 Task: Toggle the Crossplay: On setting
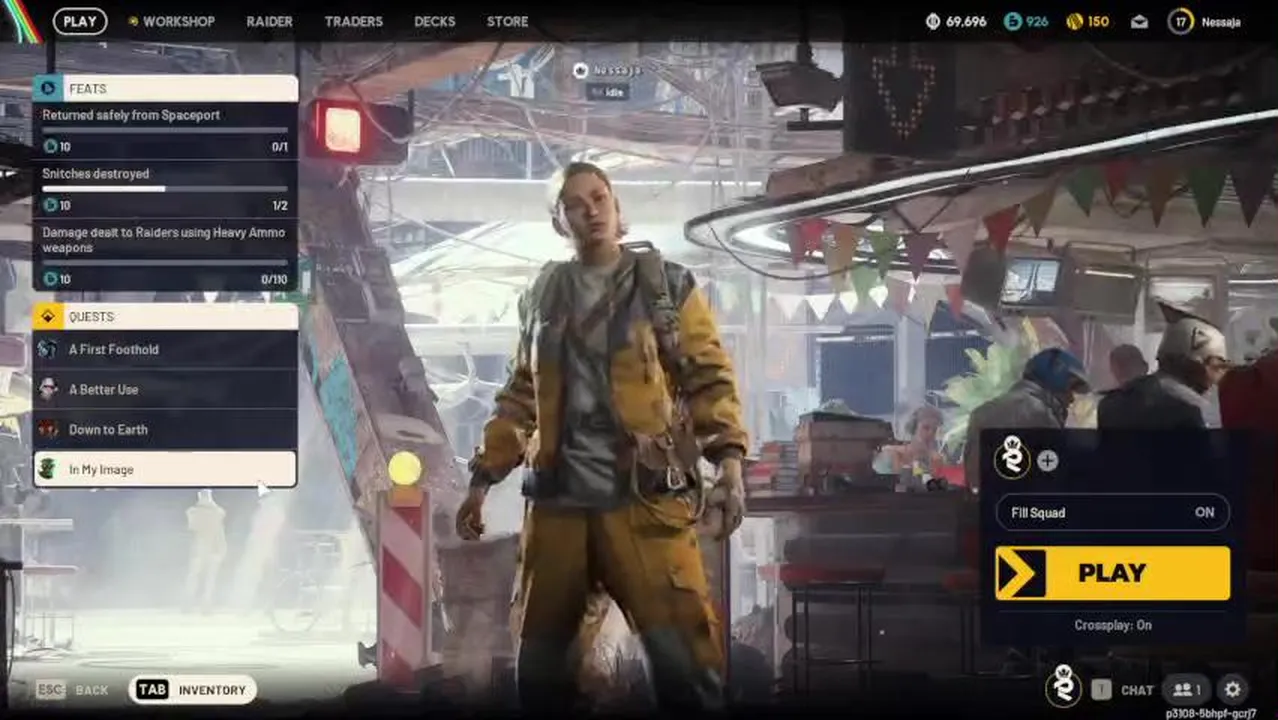tap(1113, 625)
